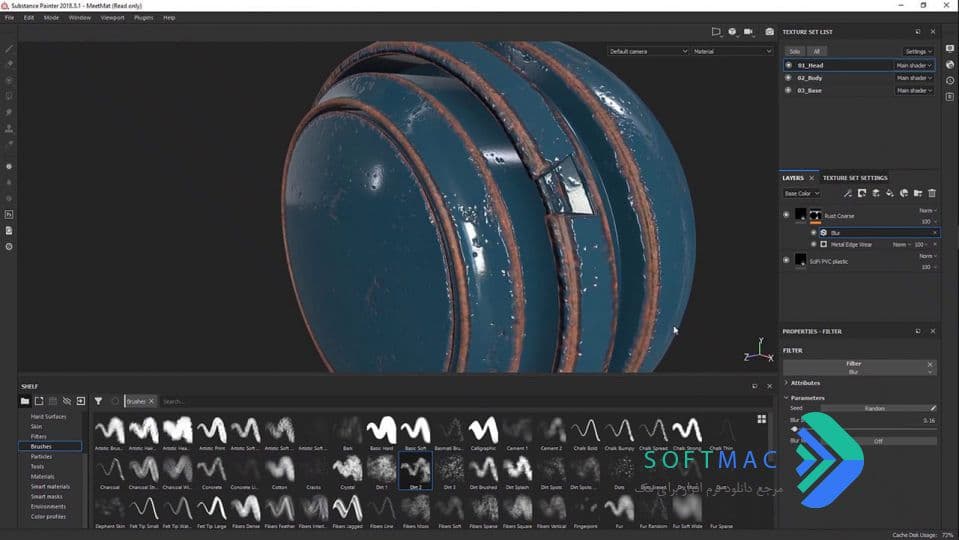Switch to the Texture Set Settings tab
Viewport: 959px width, 540px height.
pos(855,178)
